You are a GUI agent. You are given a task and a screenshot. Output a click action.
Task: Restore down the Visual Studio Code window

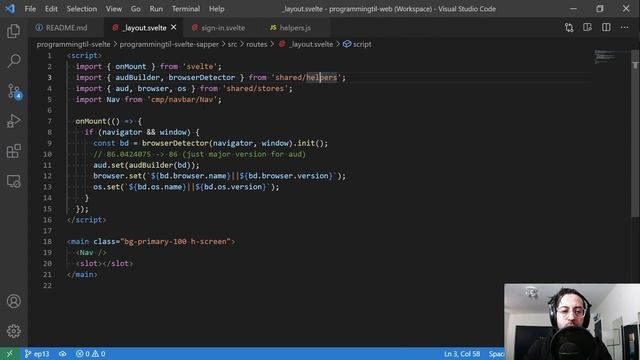(600, 9)
